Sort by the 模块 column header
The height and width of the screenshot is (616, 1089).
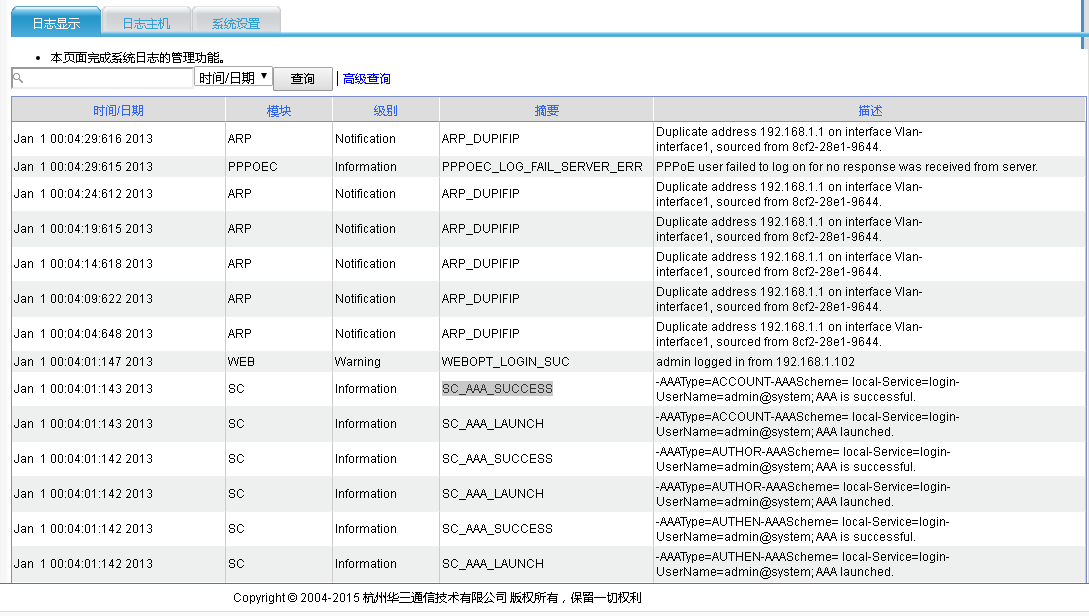click(279, 111)
